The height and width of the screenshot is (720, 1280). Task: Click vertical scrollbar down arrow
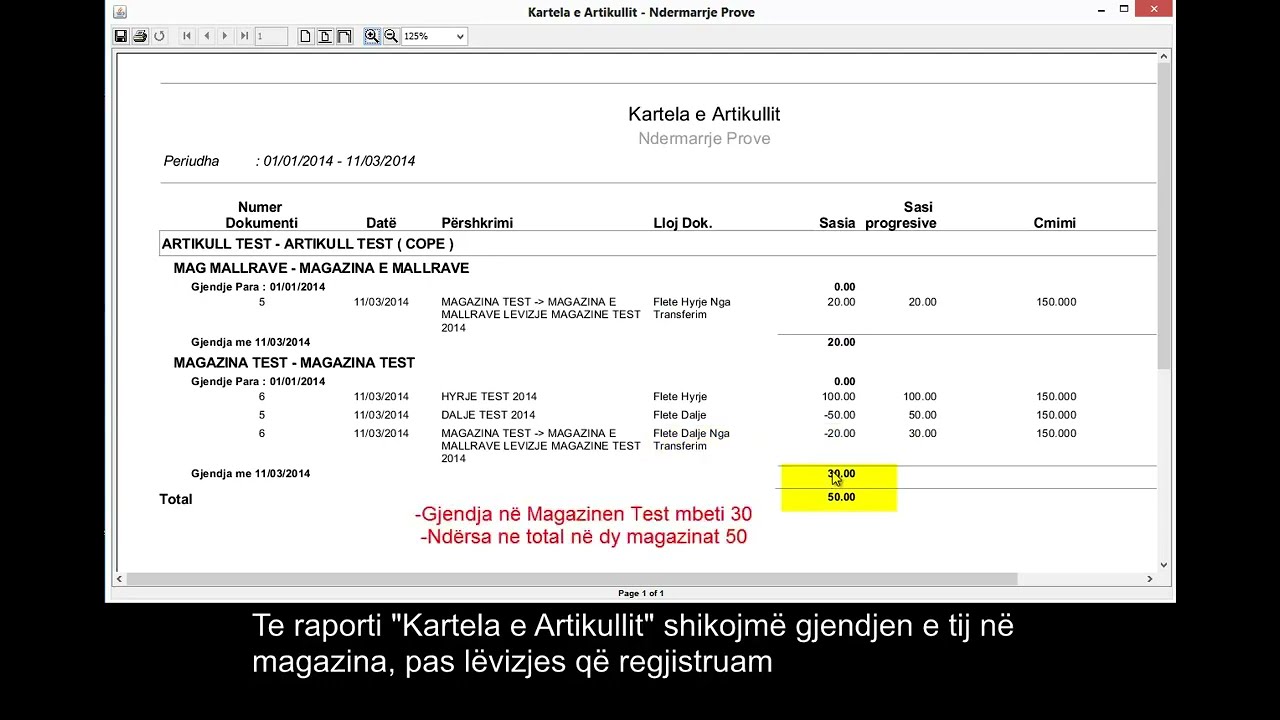tap(1164, 565)
